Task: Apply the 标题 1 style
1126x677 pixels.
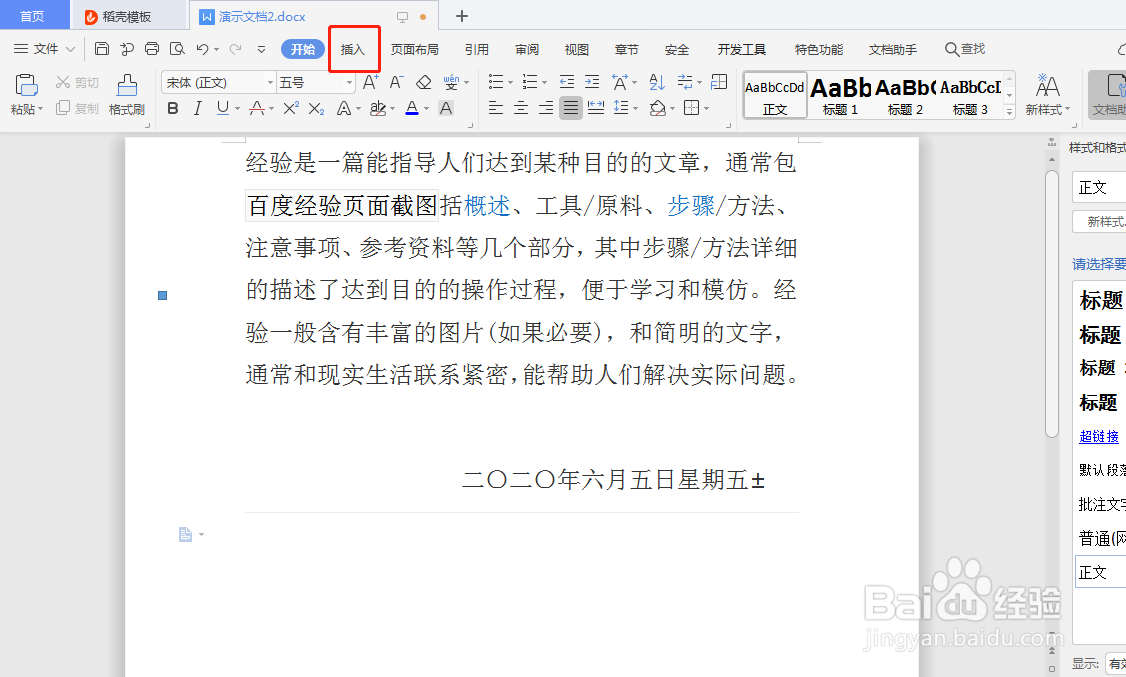Action: [840, 95]
